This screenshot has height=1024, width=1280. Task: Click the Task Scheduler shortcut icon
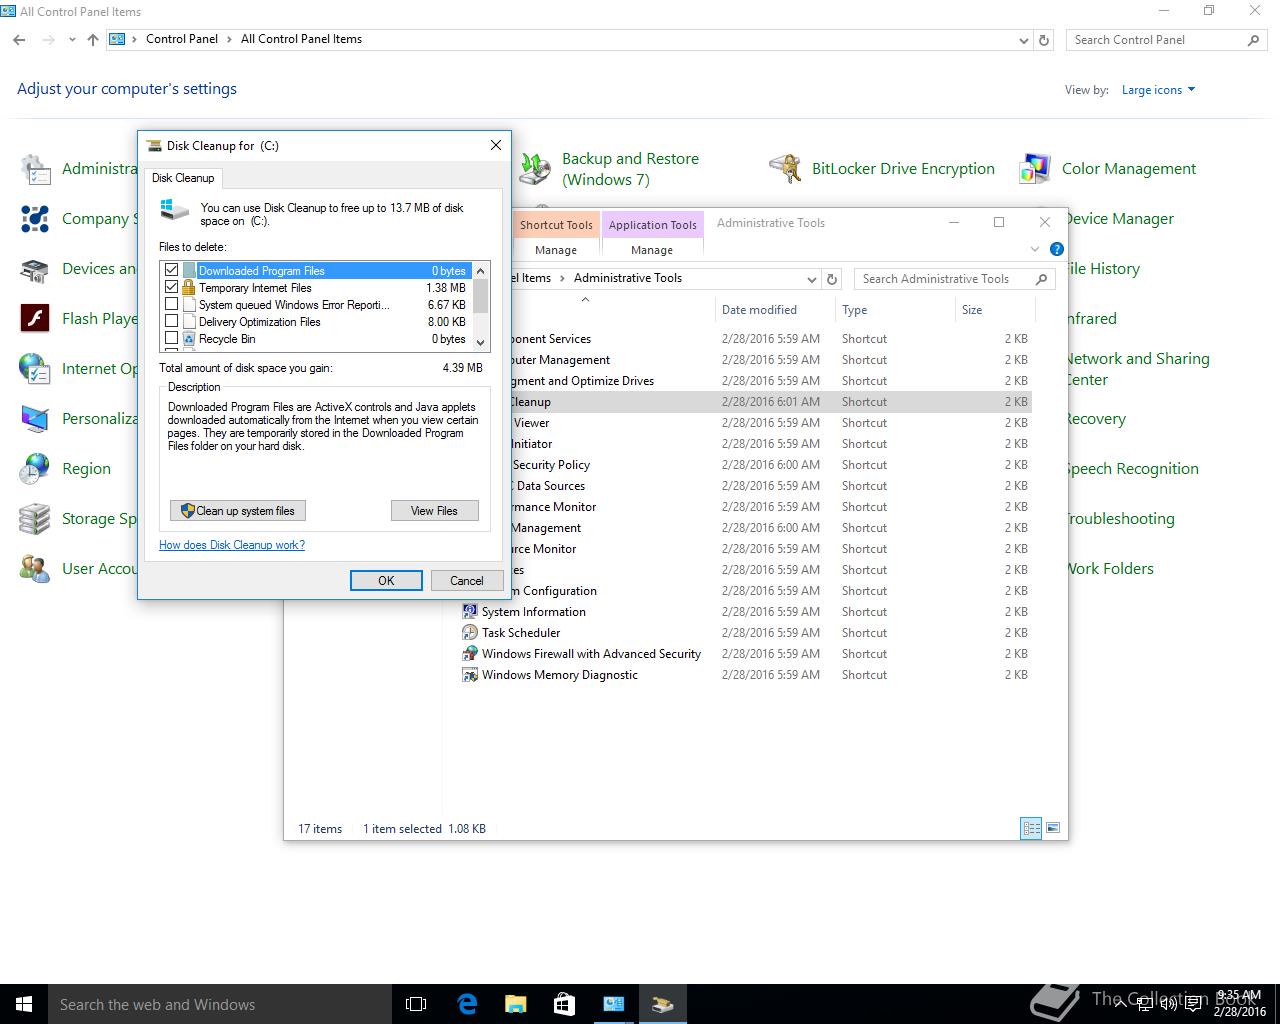point(470,632)
